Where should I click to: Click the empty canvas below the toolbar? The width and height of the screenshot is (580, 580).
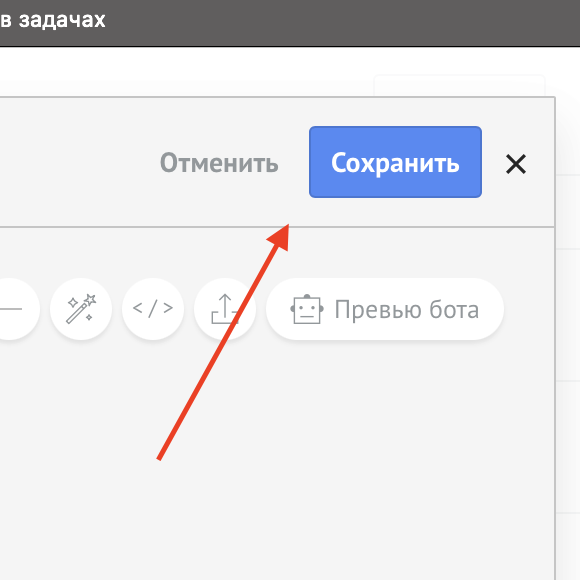tap(277, 459)
